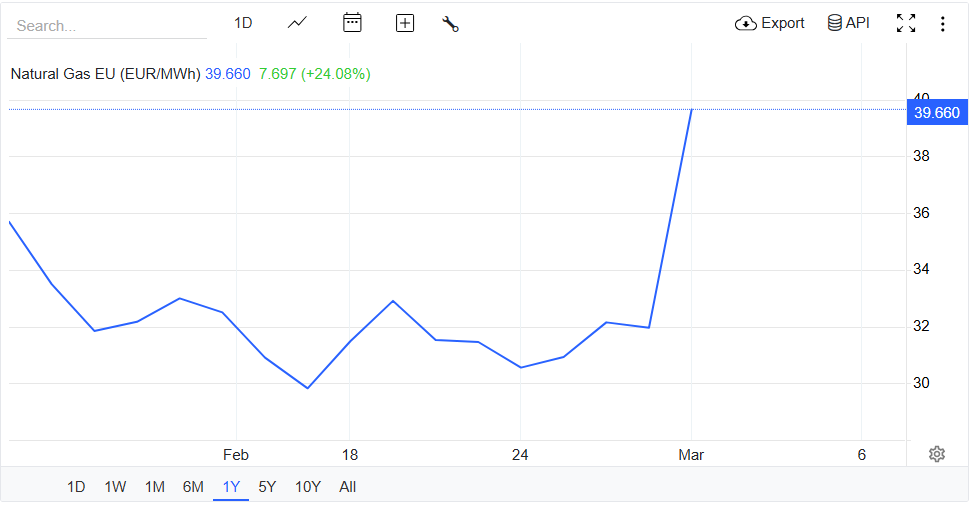
Task: Open the API database link
Action: pyautogui.click(x=848, y=23)
